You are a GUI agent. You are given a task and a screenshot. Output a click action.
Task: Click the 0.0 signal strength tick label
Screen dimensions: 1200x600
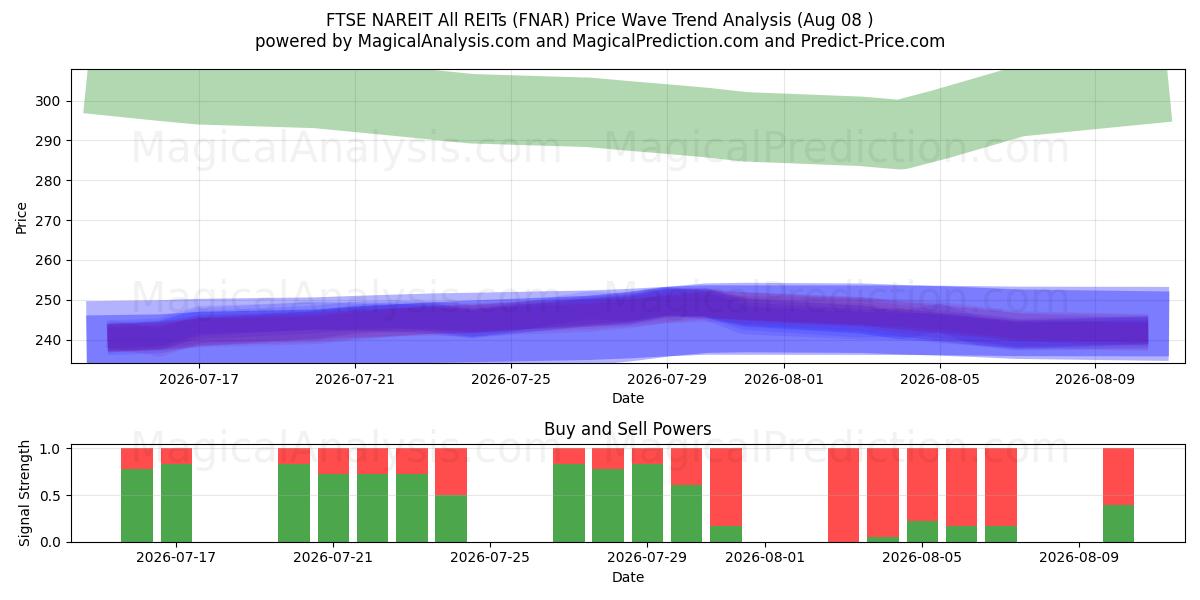(x=51, y=542)
